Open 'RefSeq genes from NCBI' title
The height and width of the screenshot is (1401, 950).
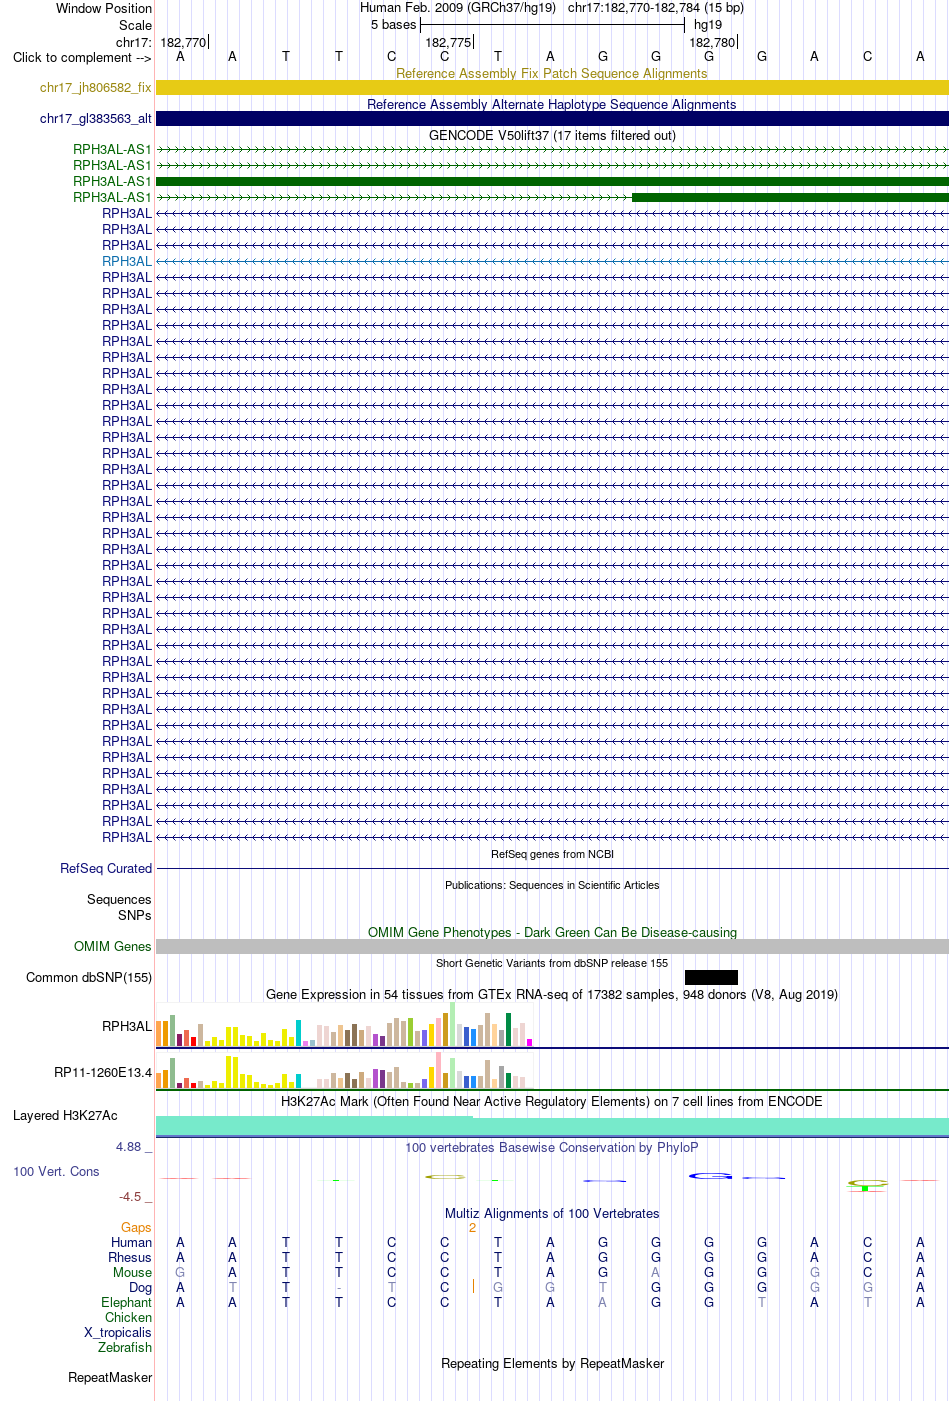pos(552,854)
